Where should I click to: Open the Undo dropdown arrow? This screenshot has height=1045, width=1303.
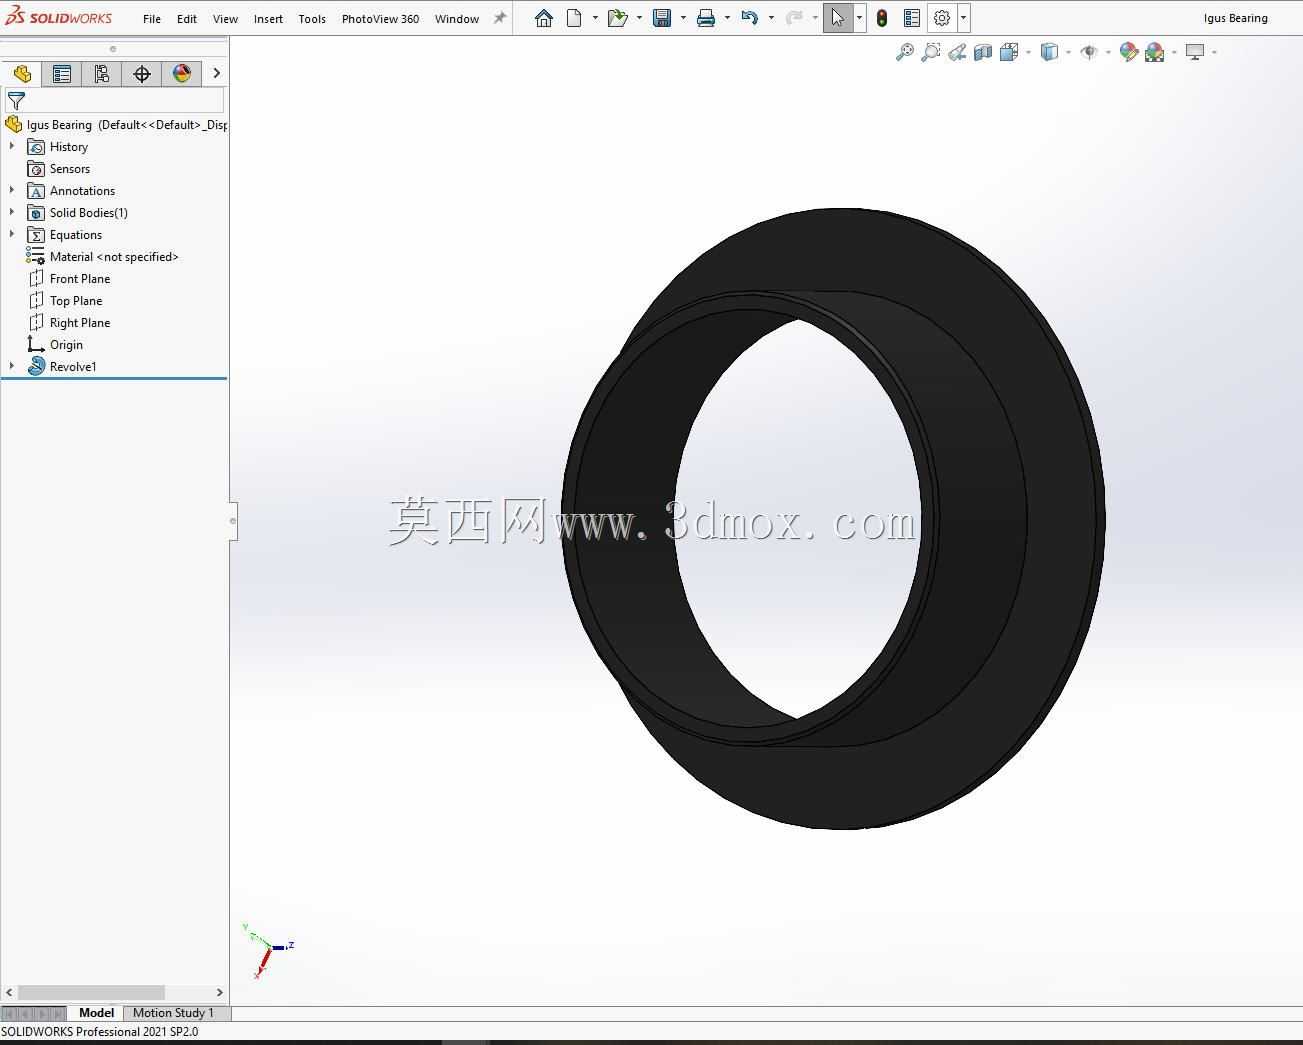click(771, 18)
